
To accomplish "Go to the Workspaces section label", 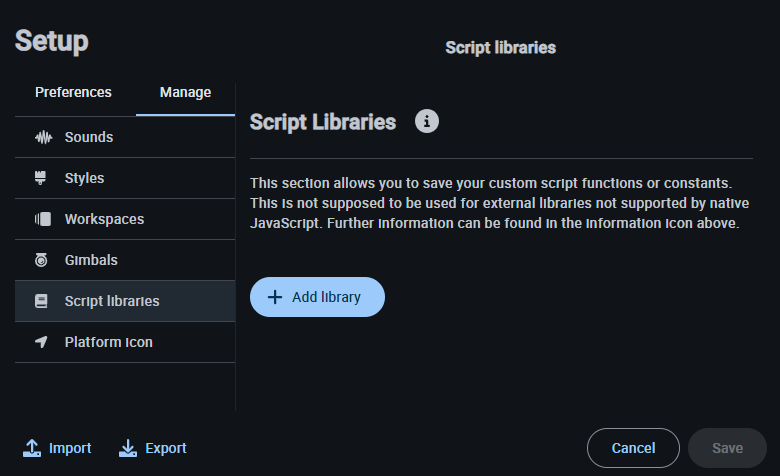I will pyautogui.click(x=104, y=219).
